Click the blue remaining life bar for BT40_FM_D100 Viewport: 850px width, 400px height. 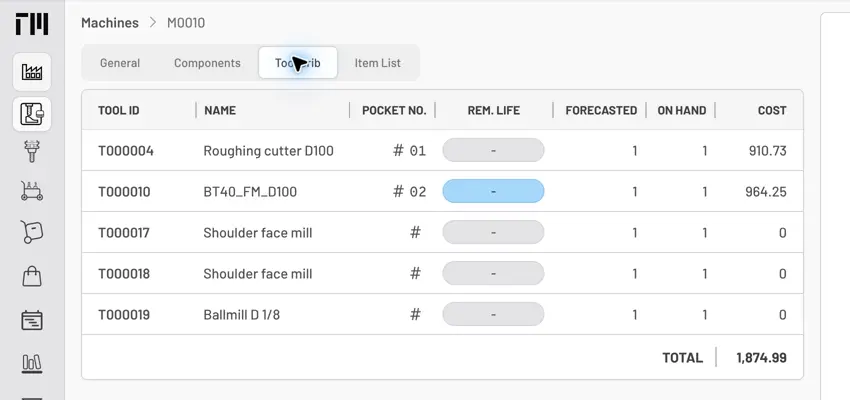pyautogui.click(x=493, y=191)
